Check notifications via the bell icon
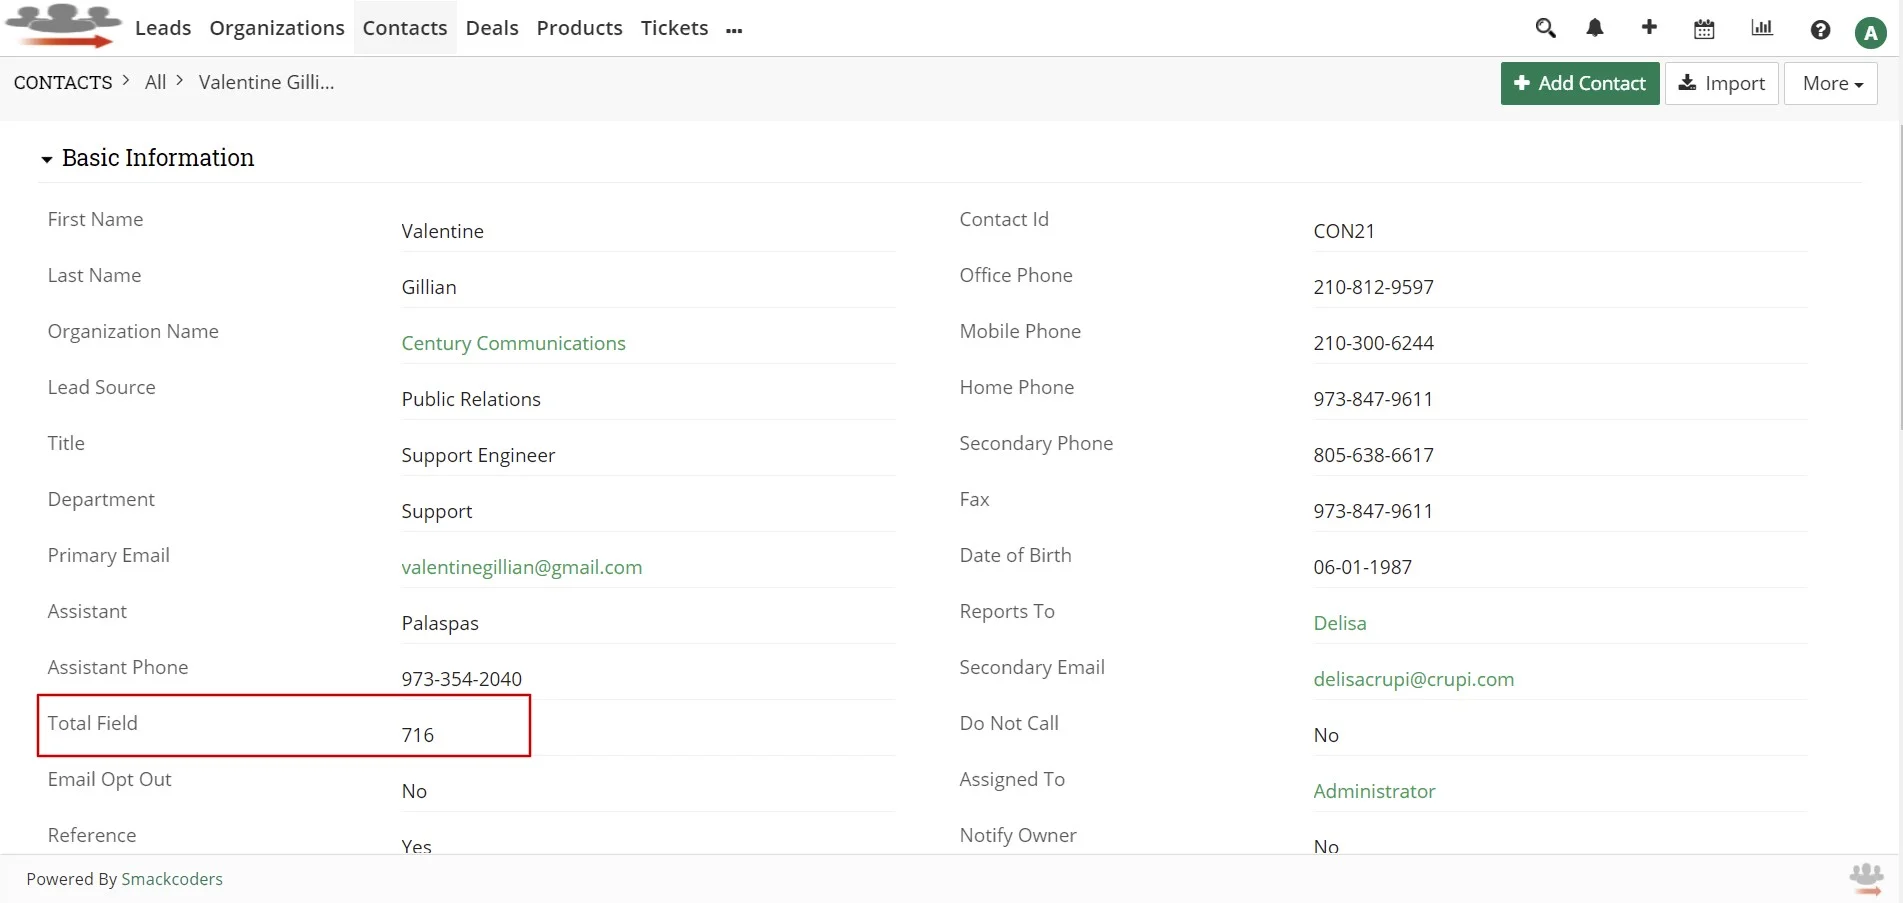This screenshot has width=1903, height=903. click(x=1594, y=28)
